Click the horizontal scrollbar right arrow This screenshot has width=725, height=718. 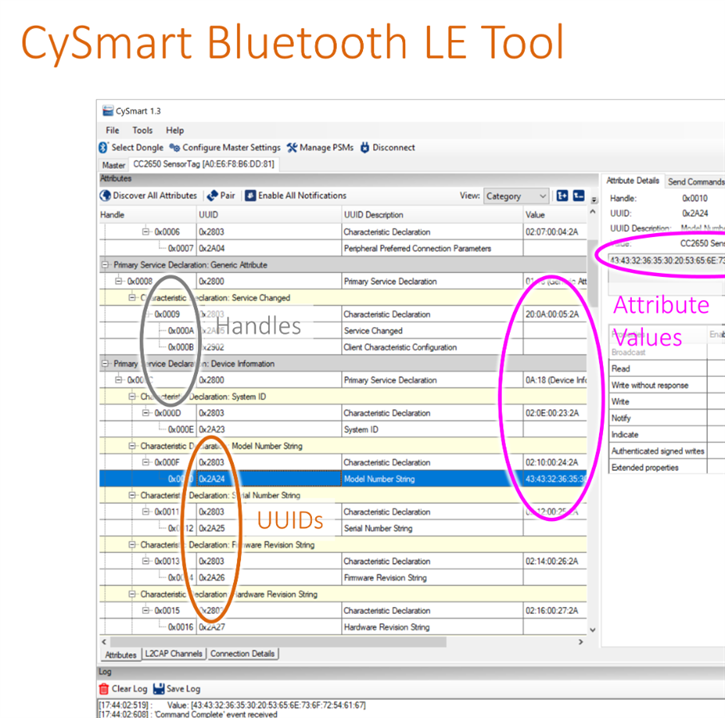[581, 642]
